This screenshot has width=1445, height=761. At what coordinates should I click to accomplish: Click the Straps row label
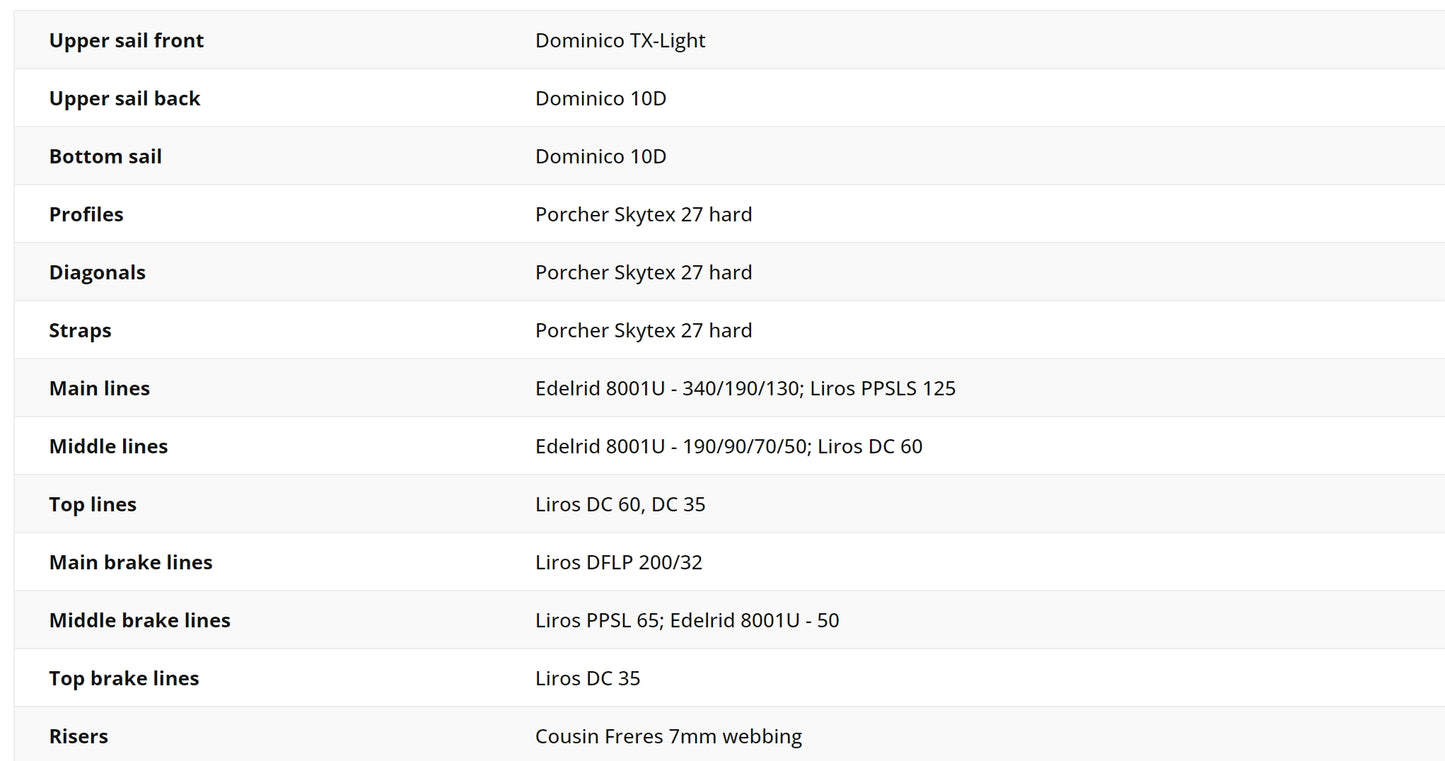[x=80, y=330]
